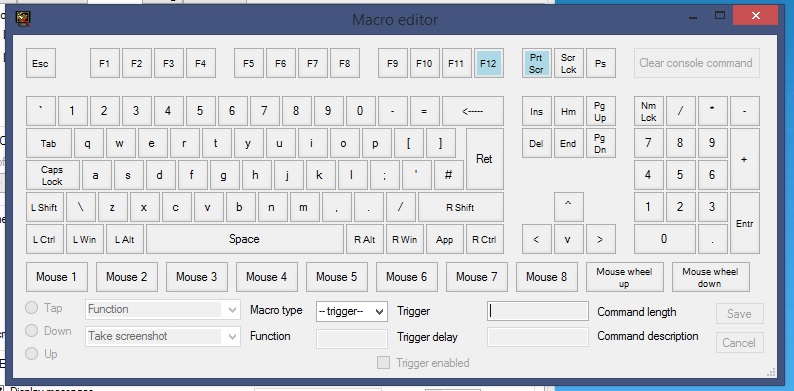Select the L Win key button
Screen dimensions: 794x391
(x=85, y=239)
